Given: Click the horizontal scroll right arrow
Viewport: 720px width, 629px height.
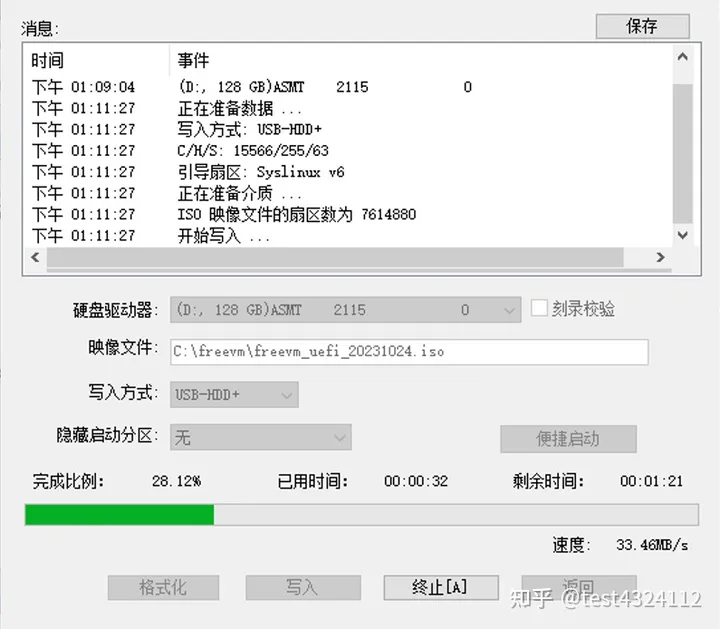Looking at the screenshot, I should coord(660,257).
